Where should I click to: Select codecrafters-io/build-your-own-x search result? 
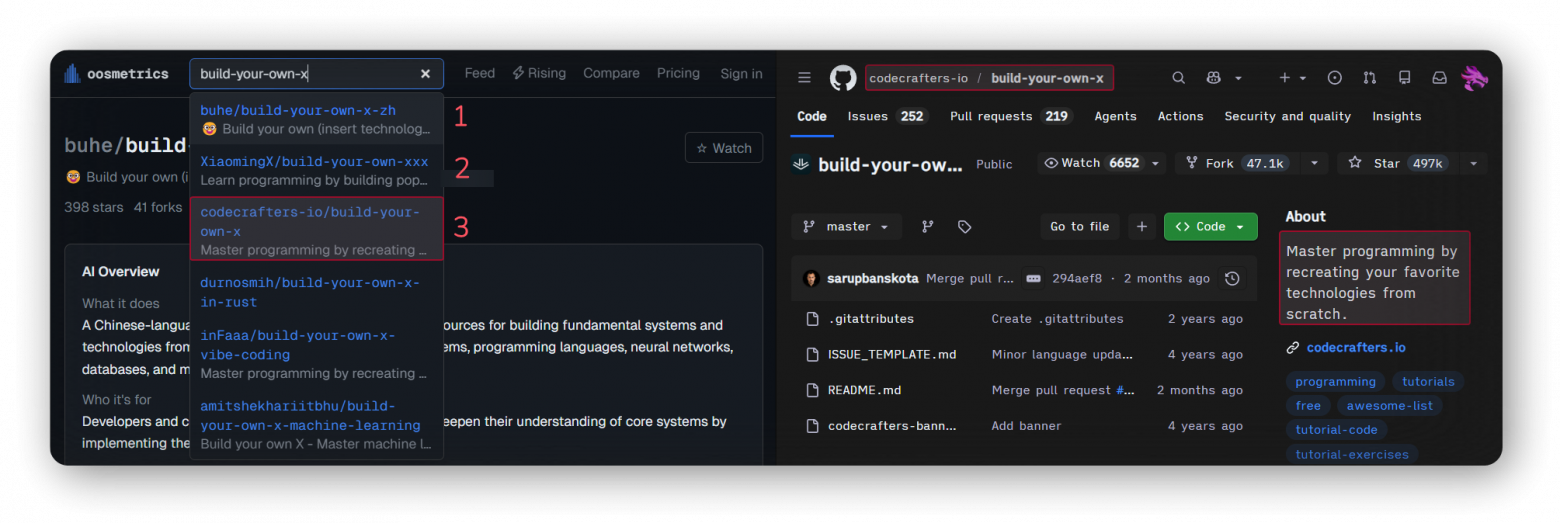[x=316, y=228]
